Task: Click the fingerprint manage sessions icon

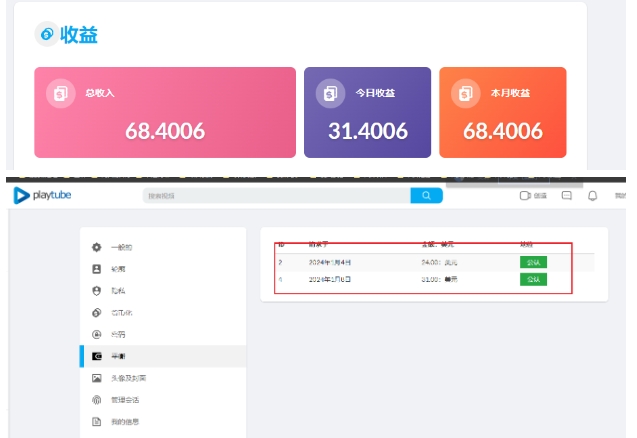Action: click(x=97, y=400)
